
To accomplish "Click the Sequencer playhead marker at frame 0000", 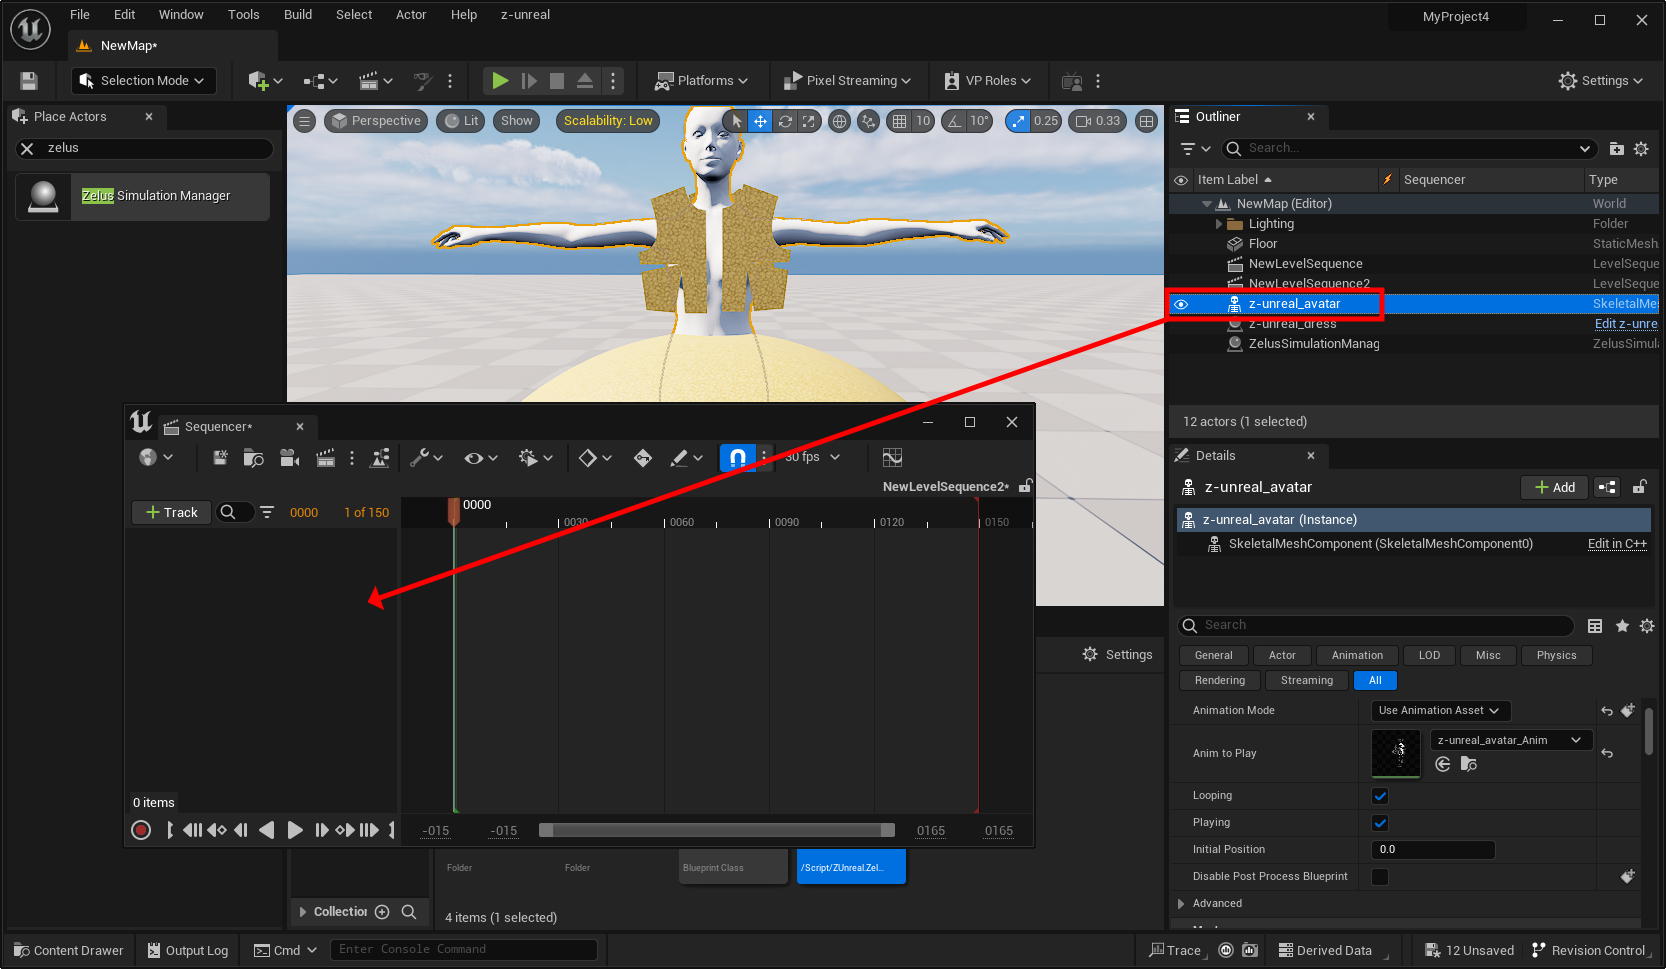I will 454,511.
